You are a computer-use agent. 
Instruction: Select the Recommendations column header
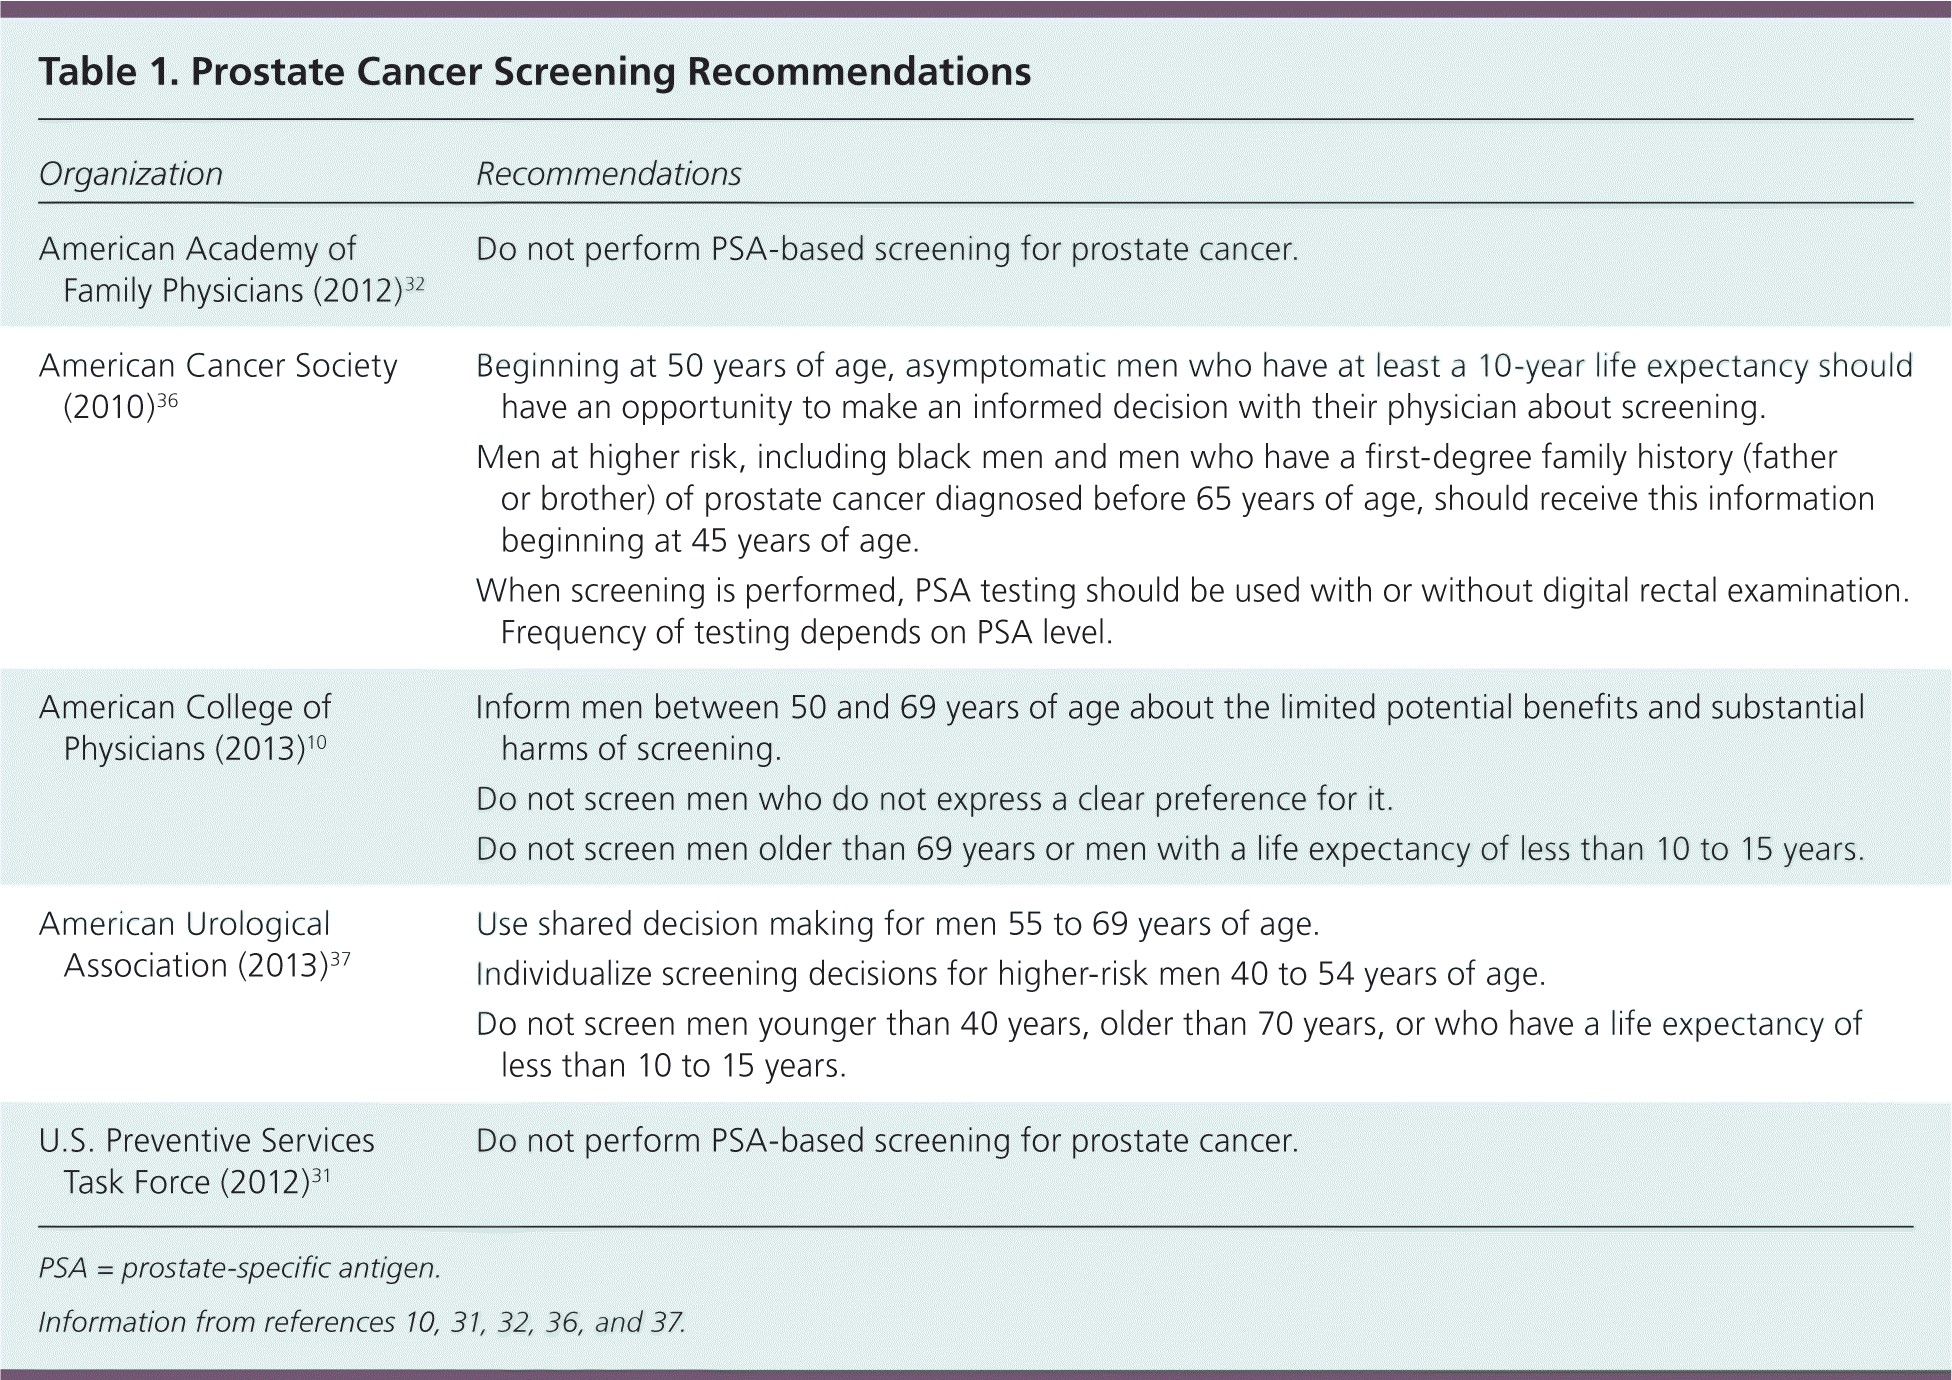coord(608,174)
